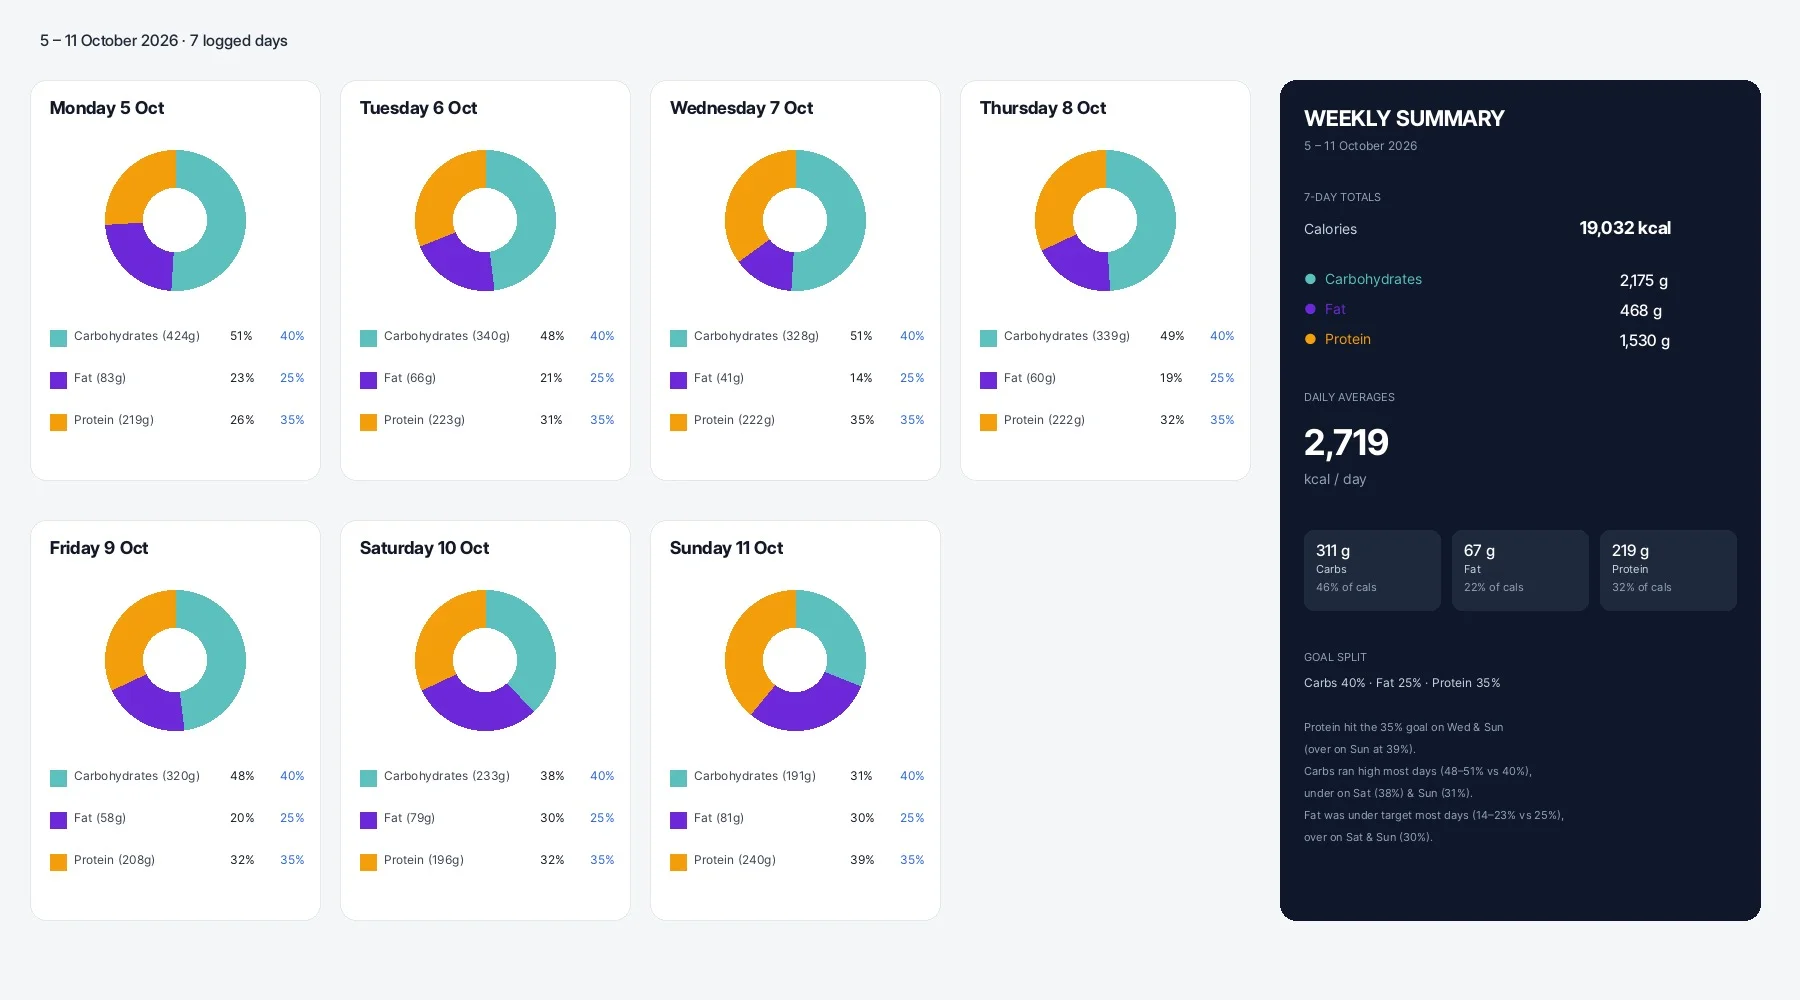Click Monday's Fat purple legend swatch

(x=58, y=380)
